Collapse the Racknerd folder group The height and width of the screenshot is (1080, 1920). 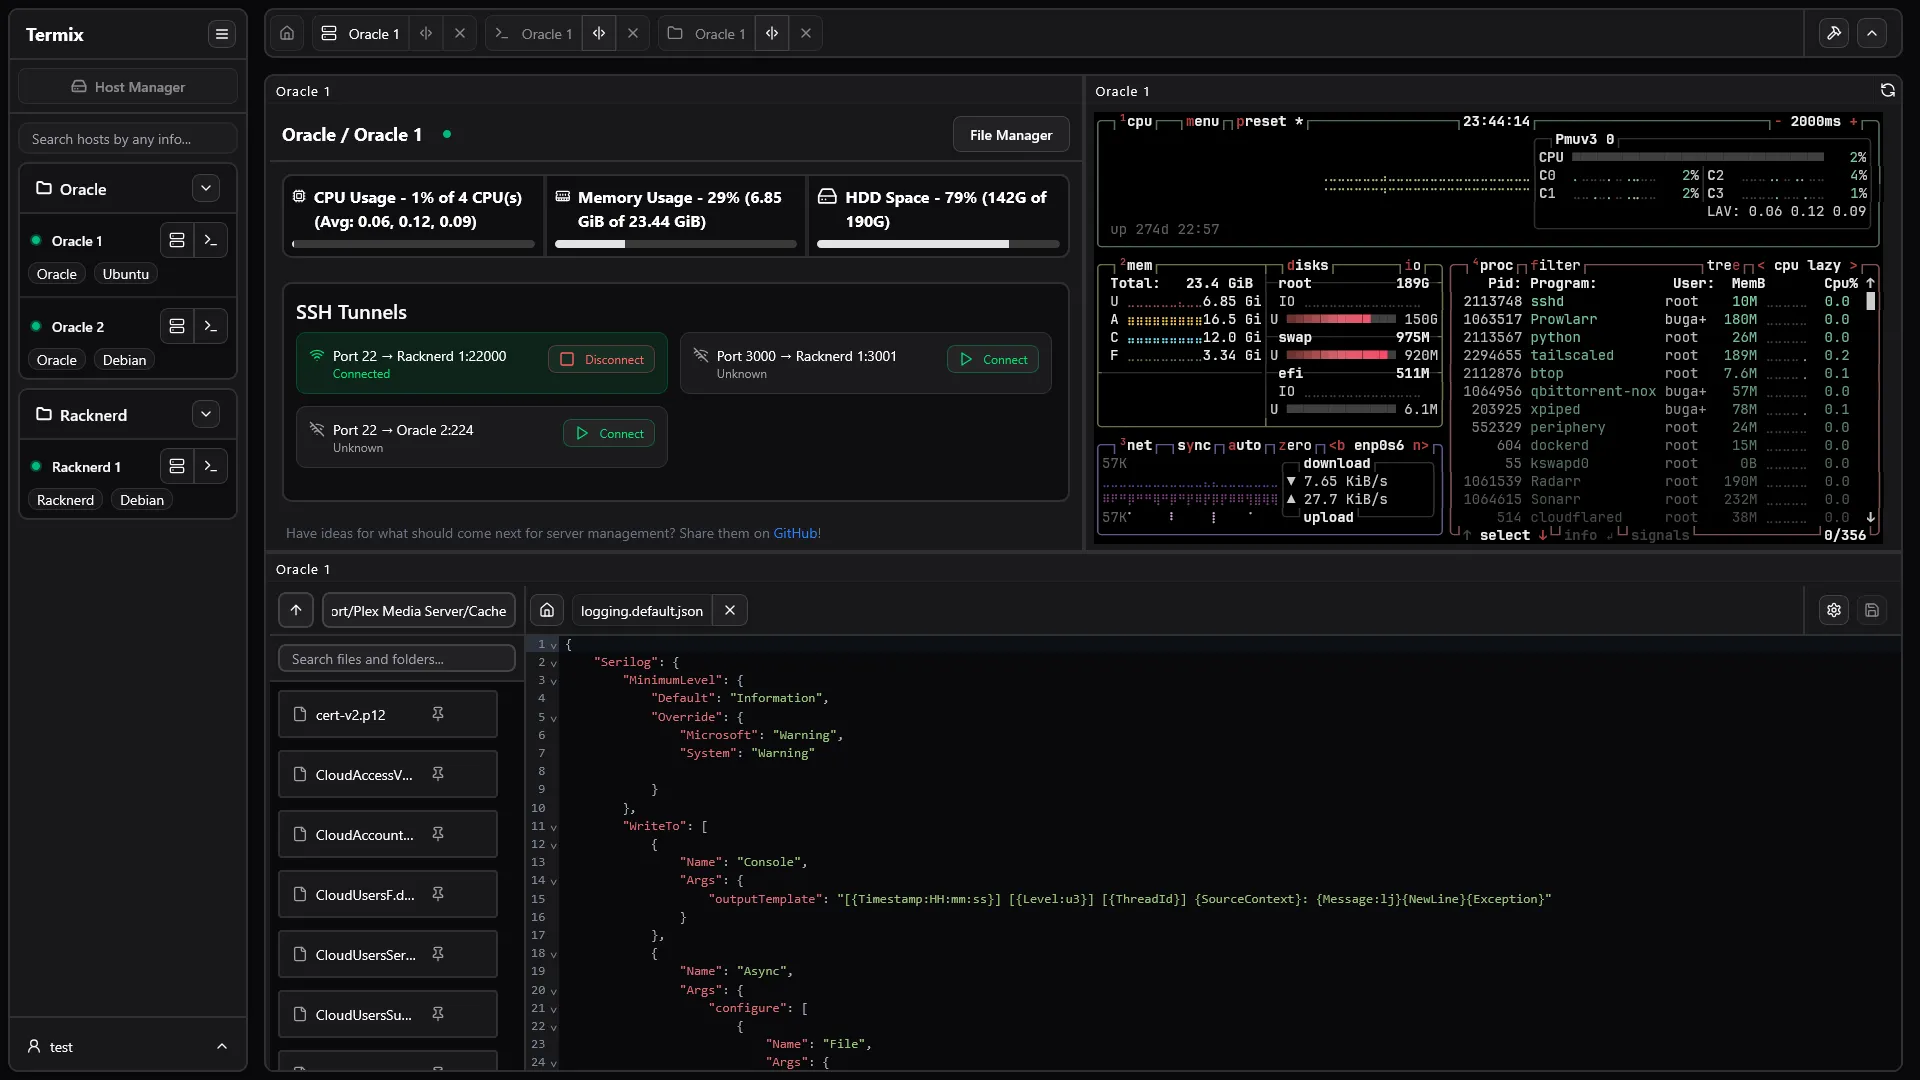(206, 414)
